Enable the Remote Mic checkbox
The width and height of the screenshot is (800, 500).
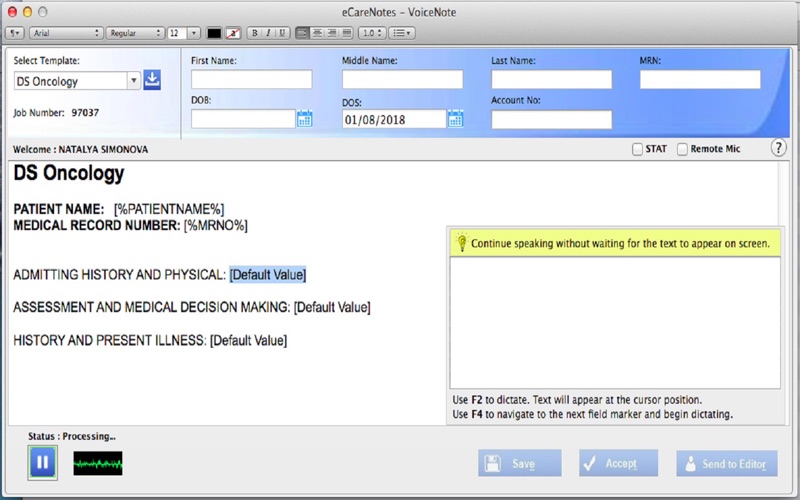[682, 149]
